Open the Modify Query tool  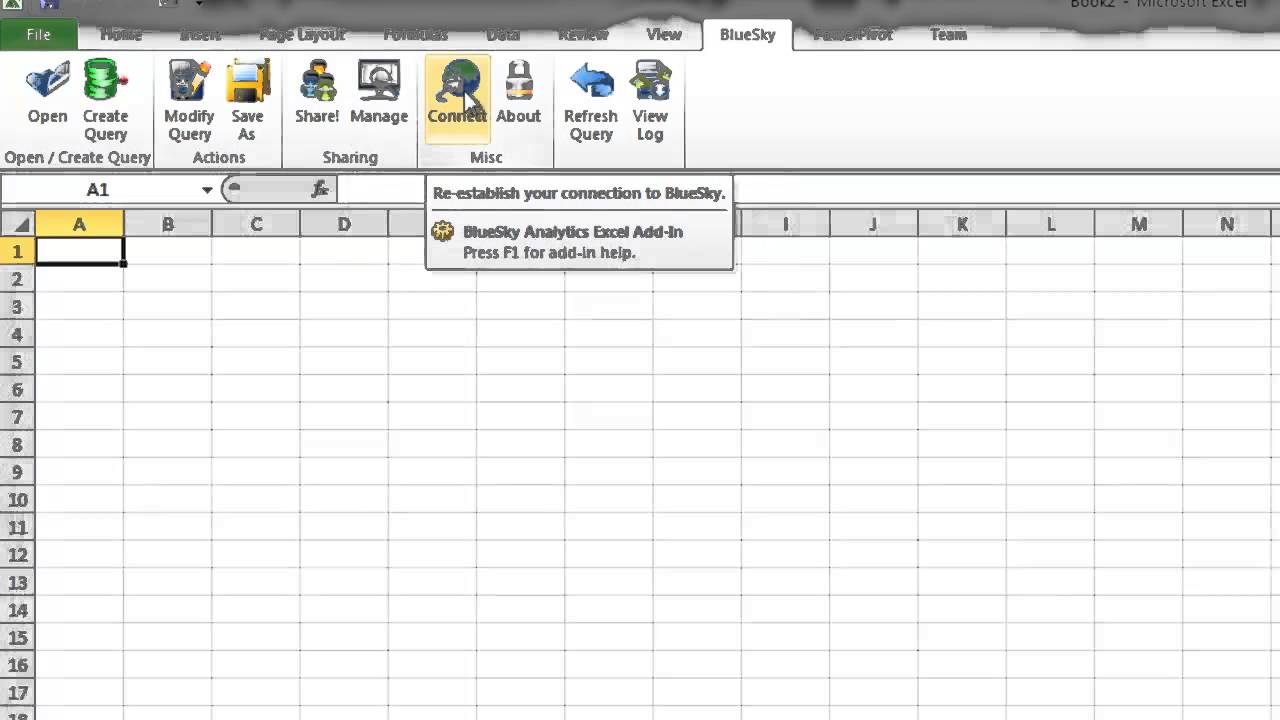tap(189, 81)
